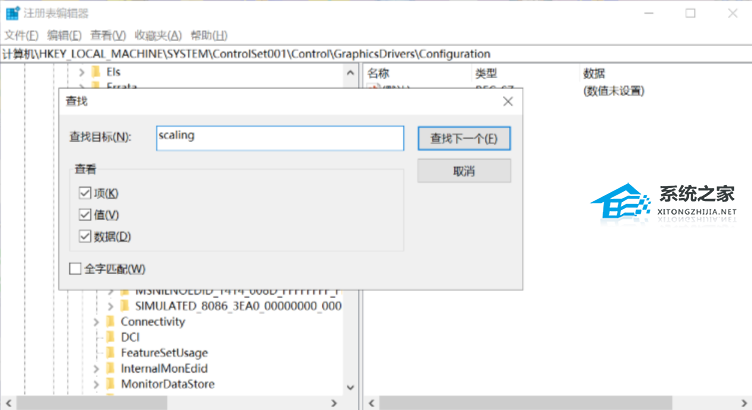Enable the 全字匹配(W) checkbox
The image size is (752, 410).
(75, 269)
